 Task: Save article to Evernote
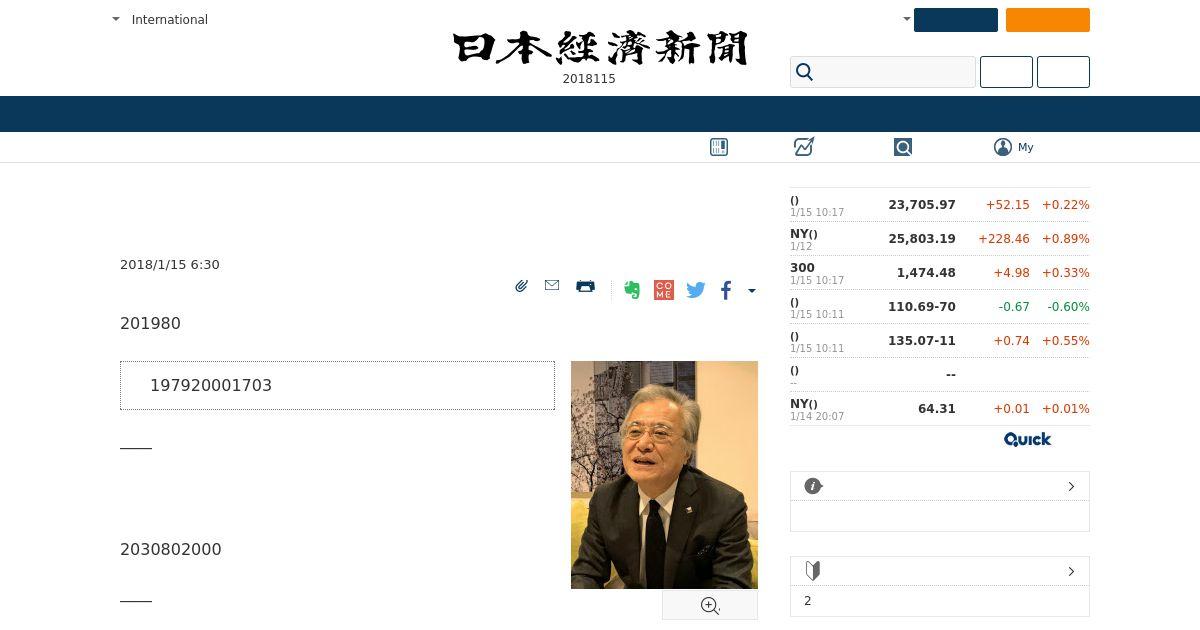click(632, 290)
